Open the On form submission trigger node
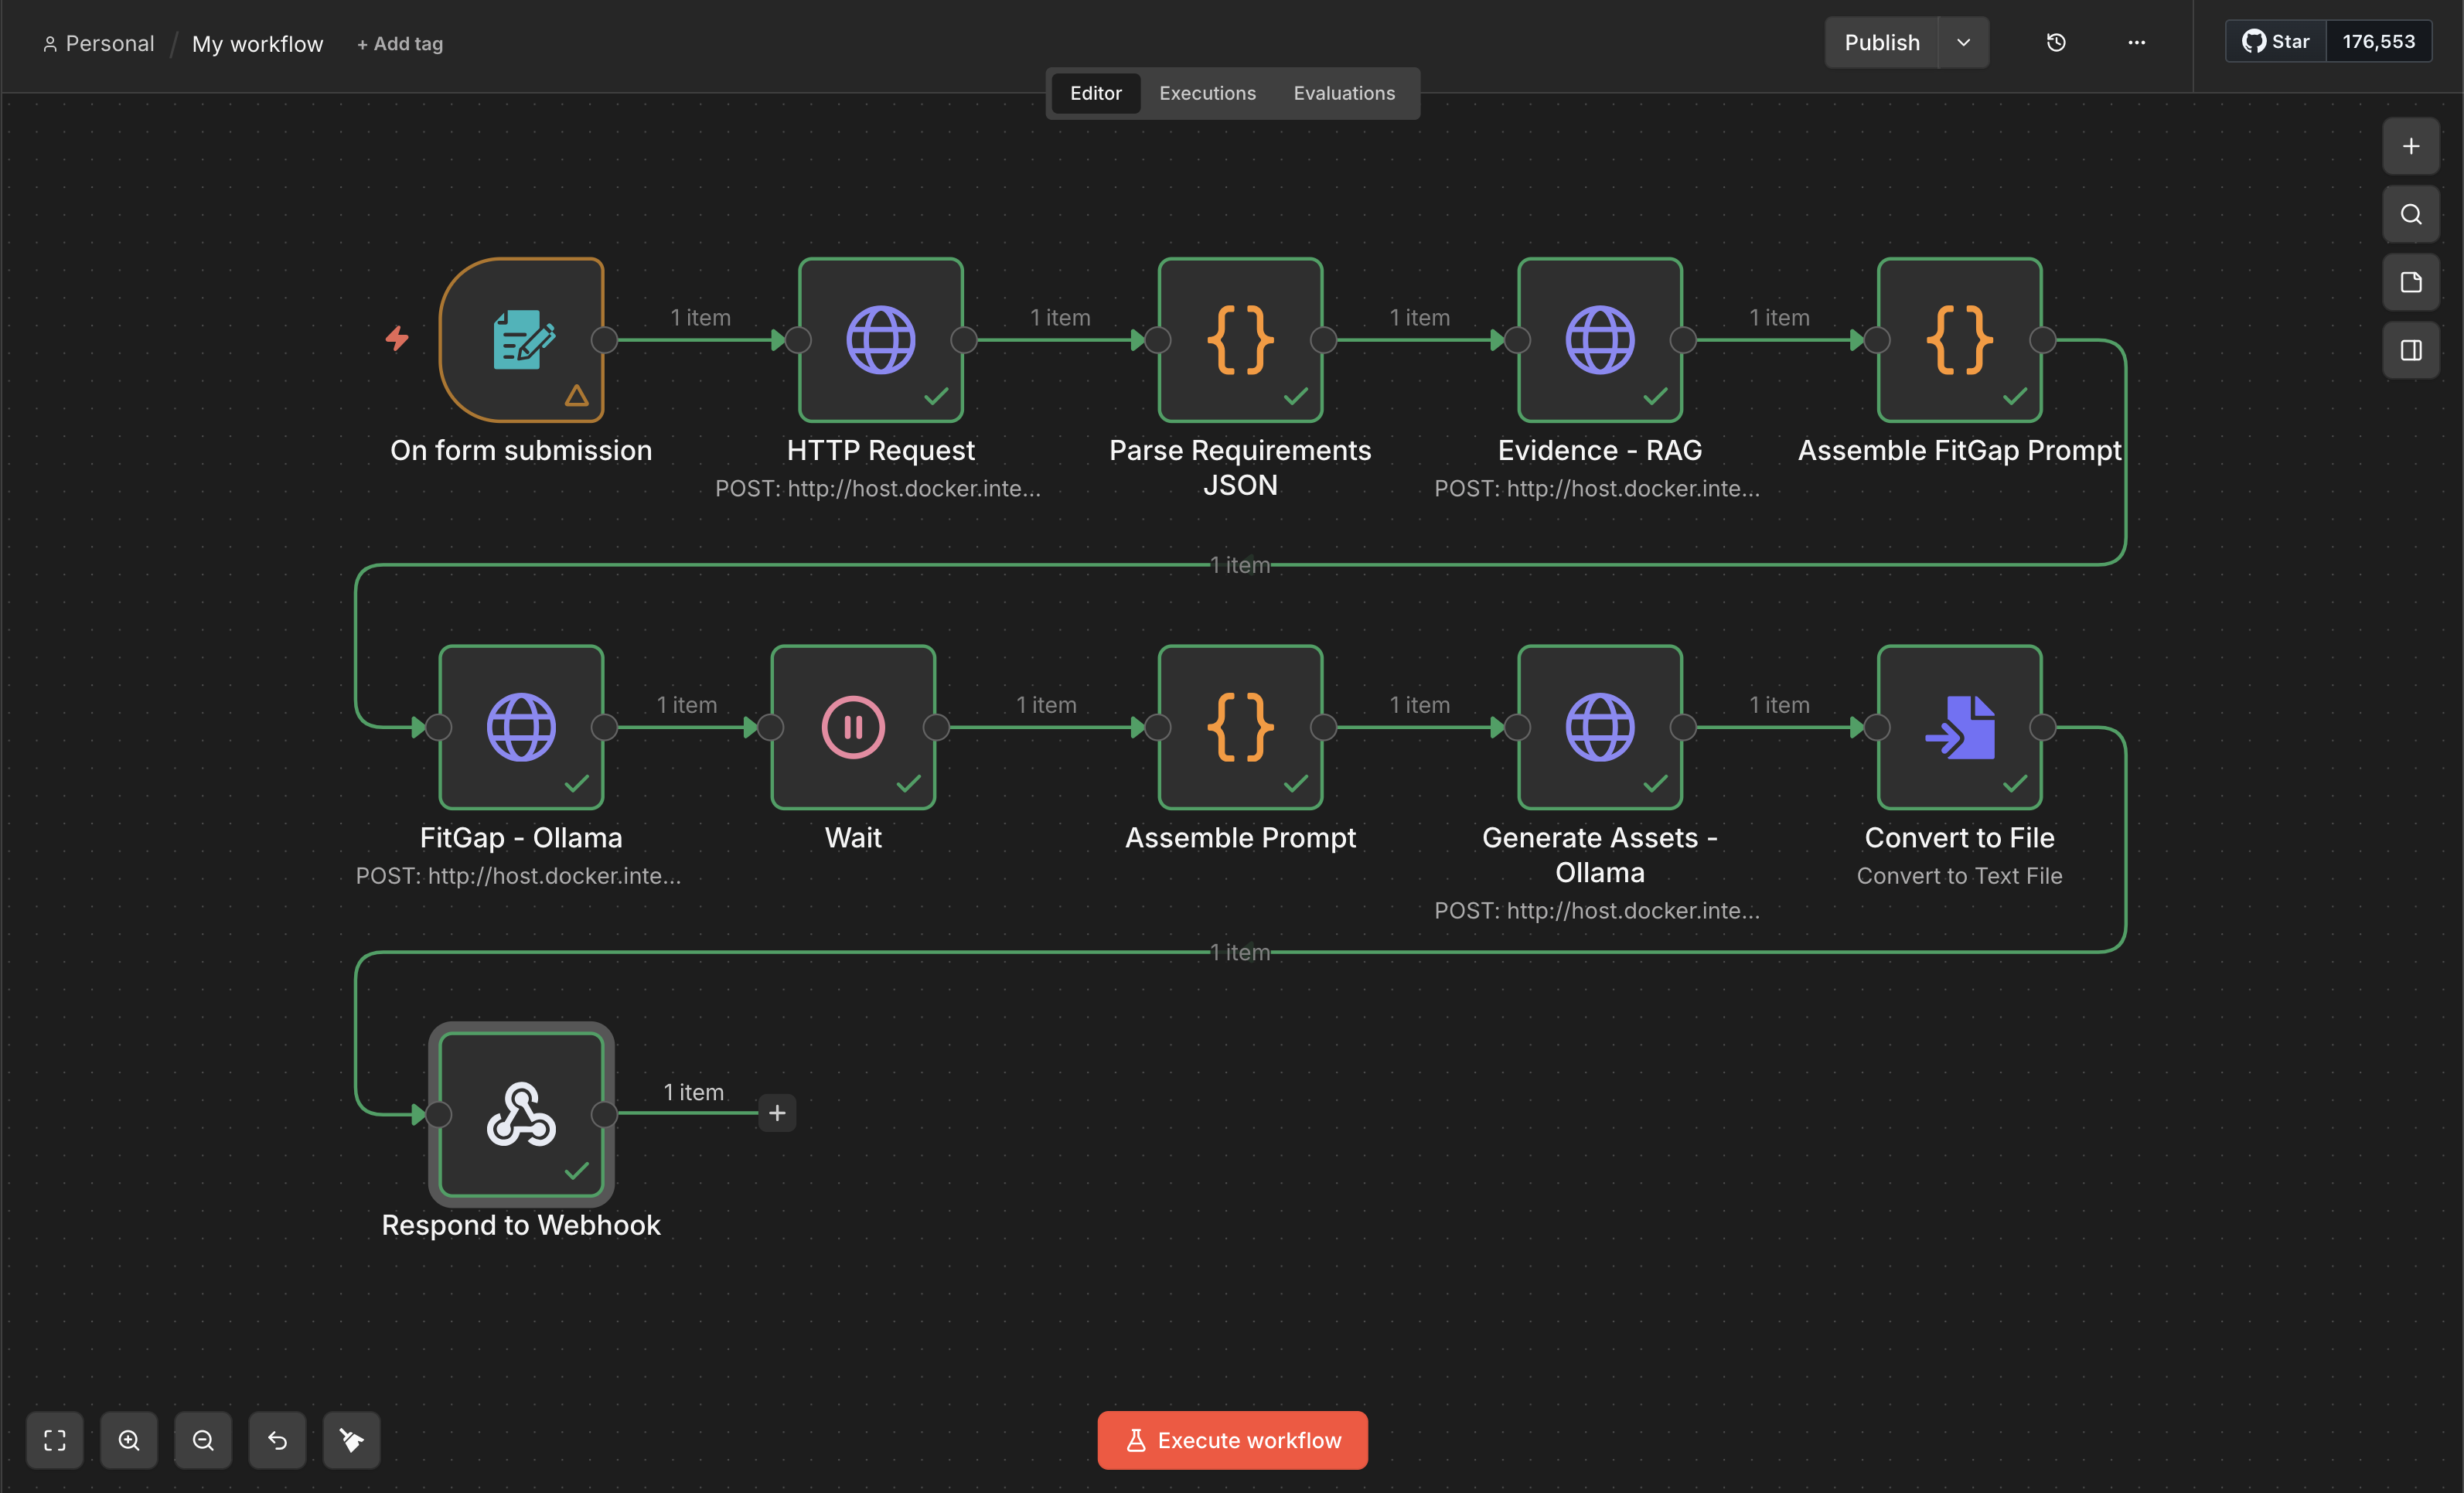 coord(521,340)
